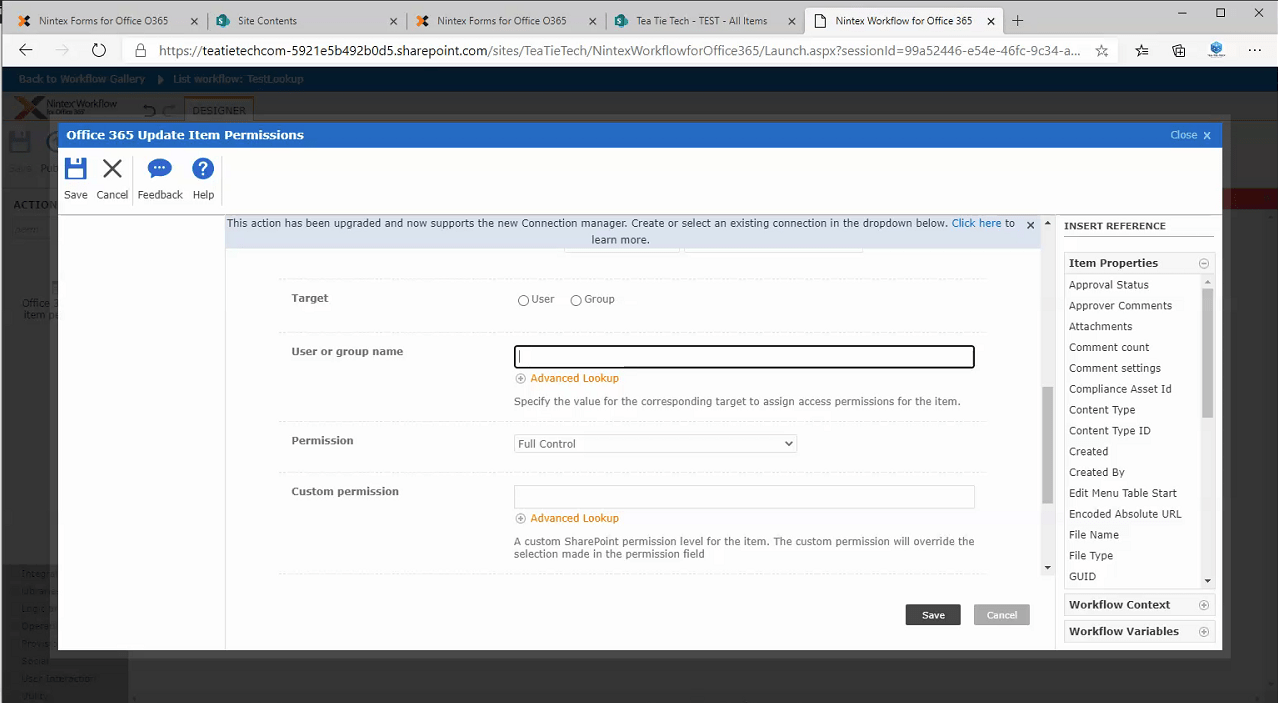This screenshot has height=703, width=1278.
Task: Click the dark Save button at bottom
Action: (933, 615)
